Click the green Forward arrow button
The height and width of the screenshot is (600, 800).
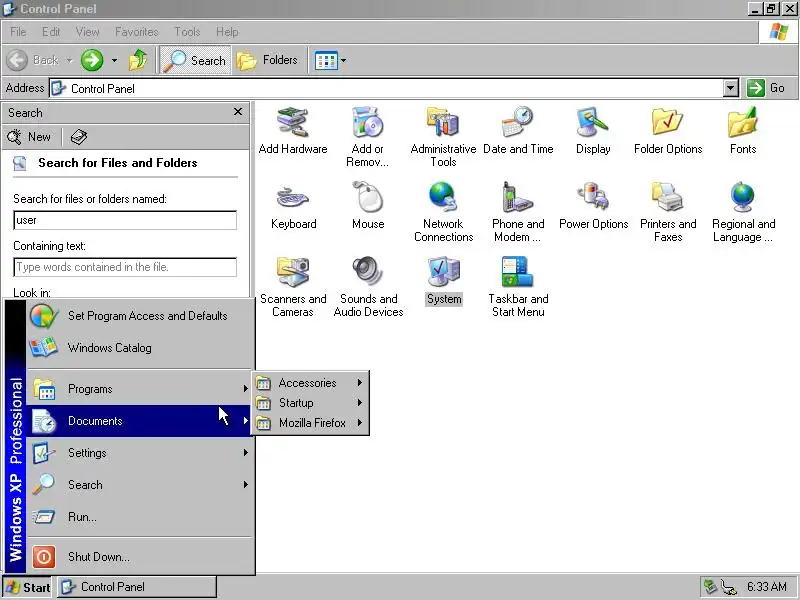pos(92,60)
